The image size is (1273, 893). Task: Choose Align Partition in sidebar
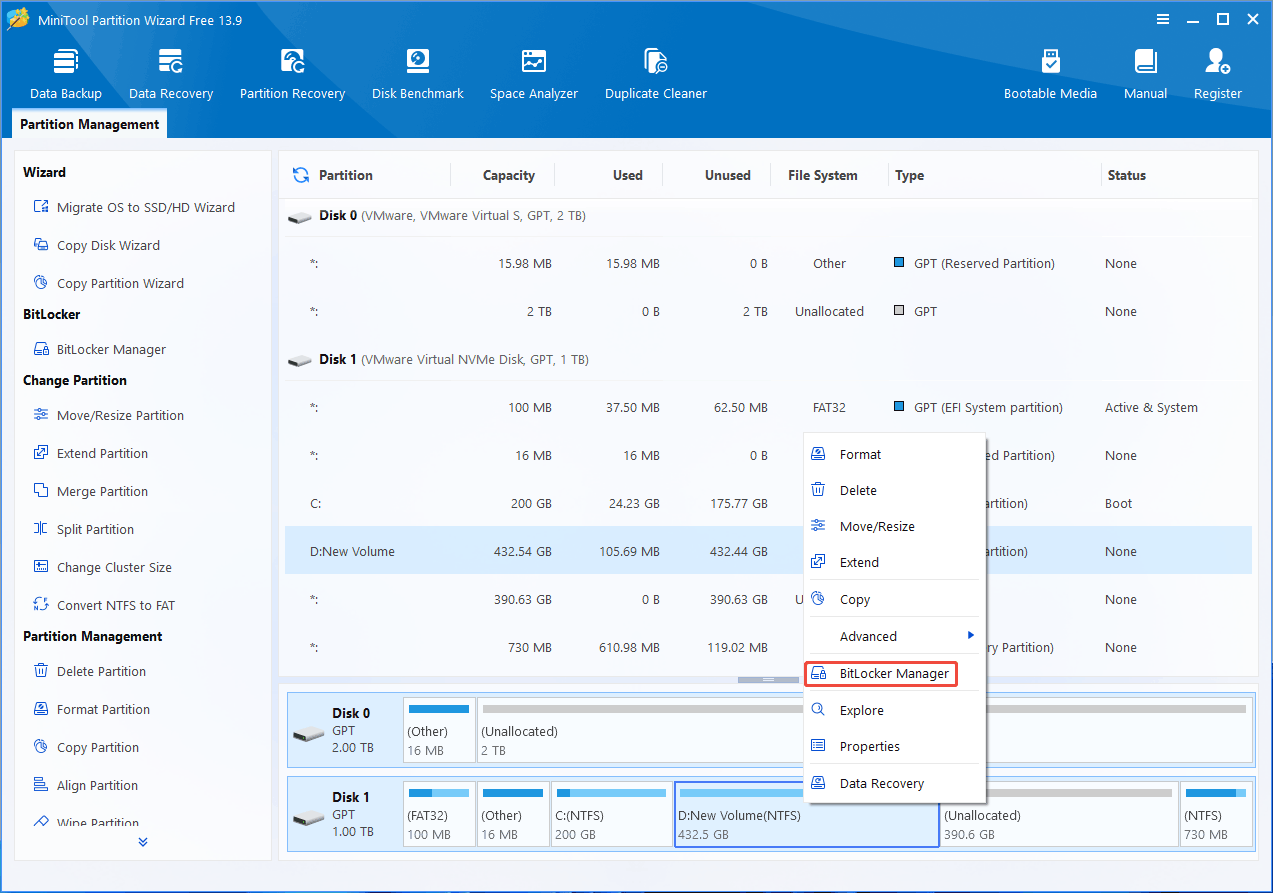coord(85,785)
